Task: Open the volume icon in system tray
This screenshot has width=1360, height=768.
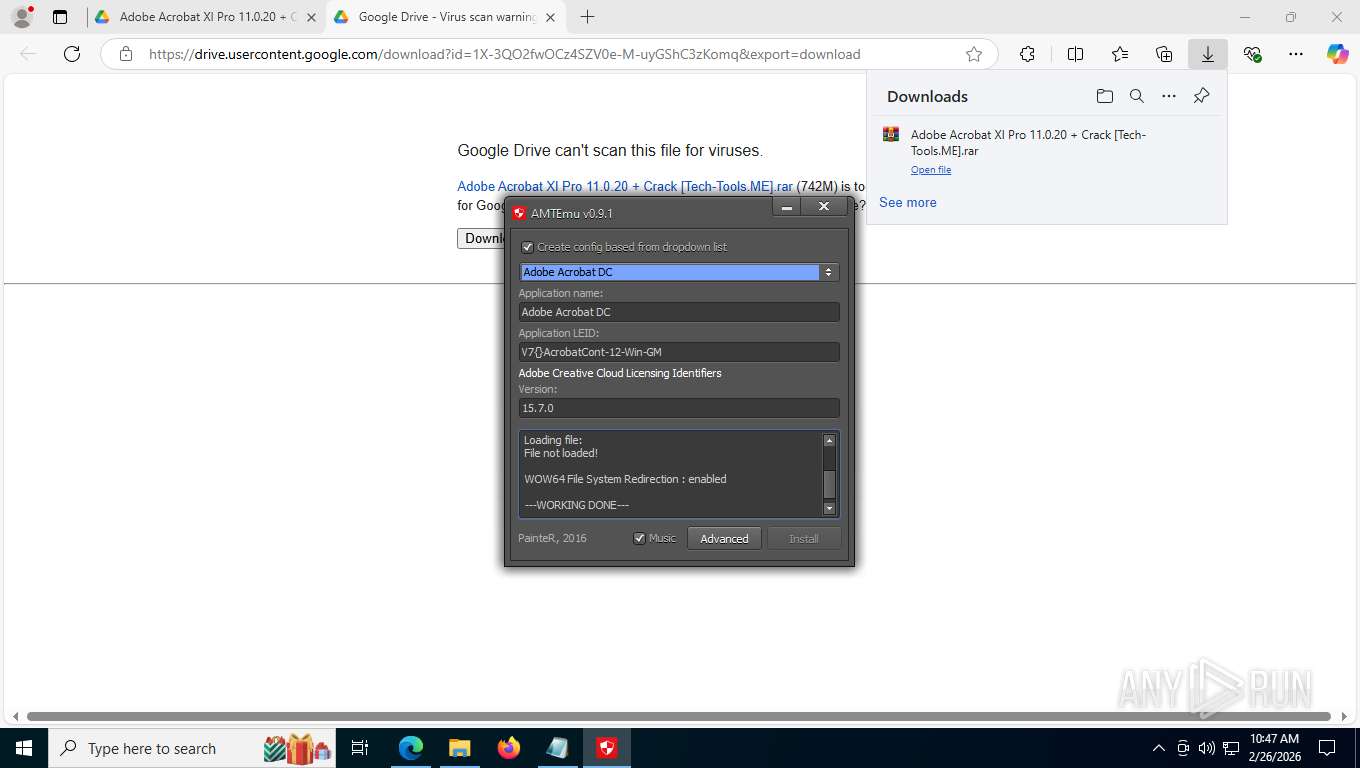Action: tap(1206, 748)
